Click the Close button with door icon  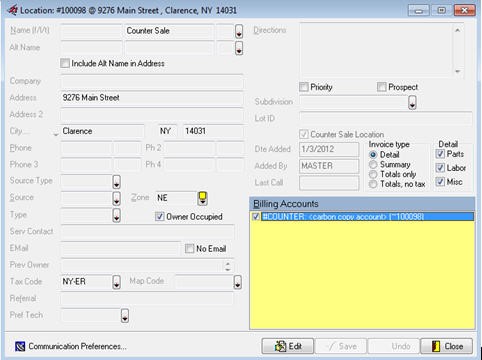point(447,346)
